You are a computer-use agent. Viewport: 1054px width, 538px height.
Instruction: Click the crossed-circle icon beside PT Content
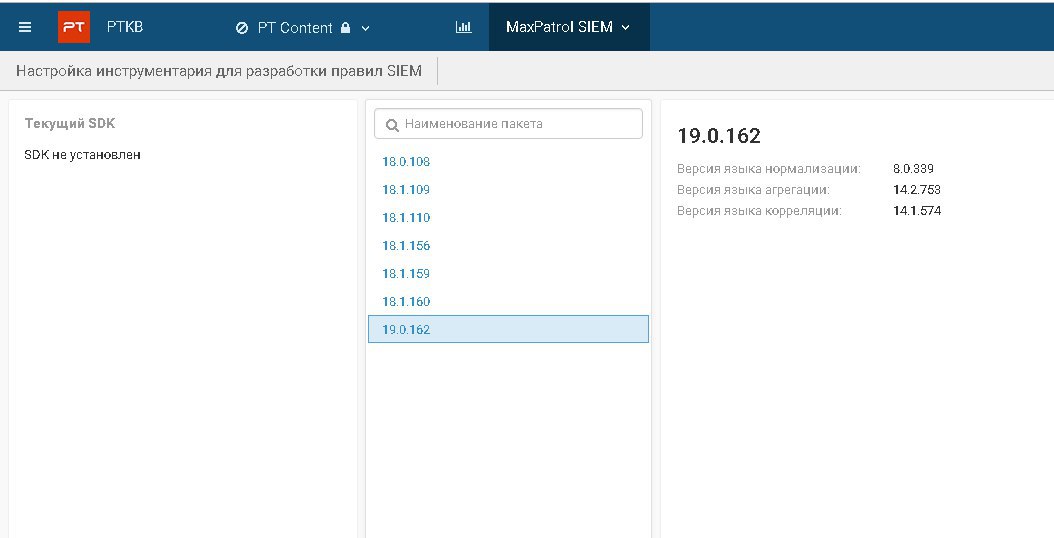242,28
